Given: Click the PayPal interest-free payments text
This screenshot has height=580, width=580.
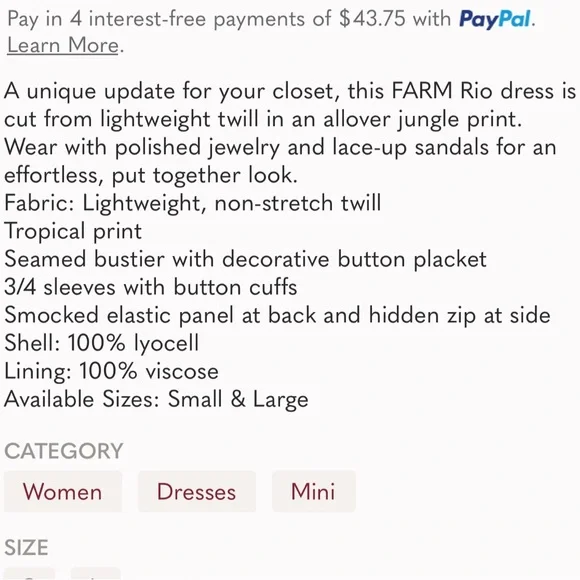Looking at the screenshot, I should [x=271, y=19].
